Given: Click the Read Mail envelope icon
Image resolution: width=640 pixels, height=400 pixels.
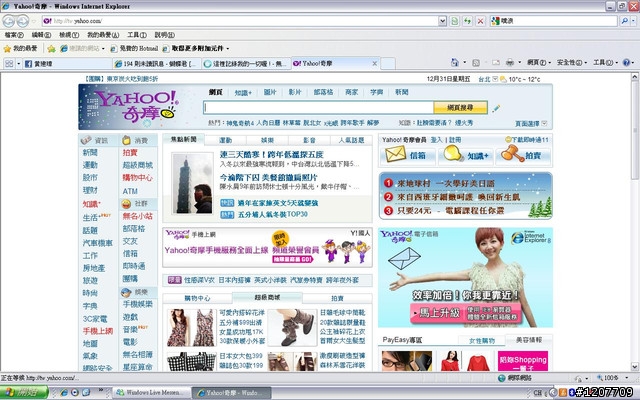Looking at the screenshot, I should (x=496, y=62).
